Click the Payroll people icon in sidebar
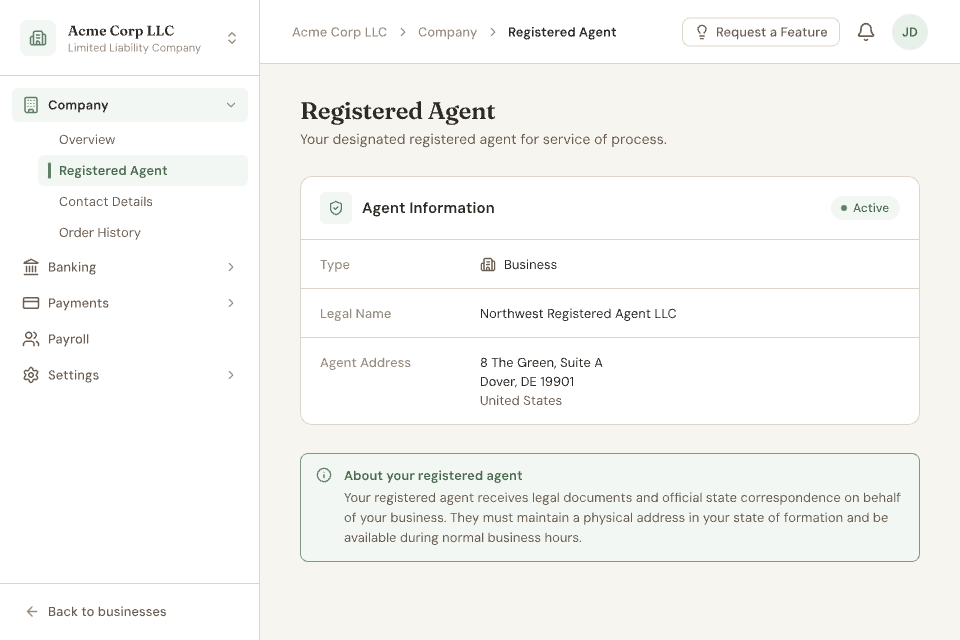Image resolution: width=960 pixels, height=640 pixels. (31, 339)
